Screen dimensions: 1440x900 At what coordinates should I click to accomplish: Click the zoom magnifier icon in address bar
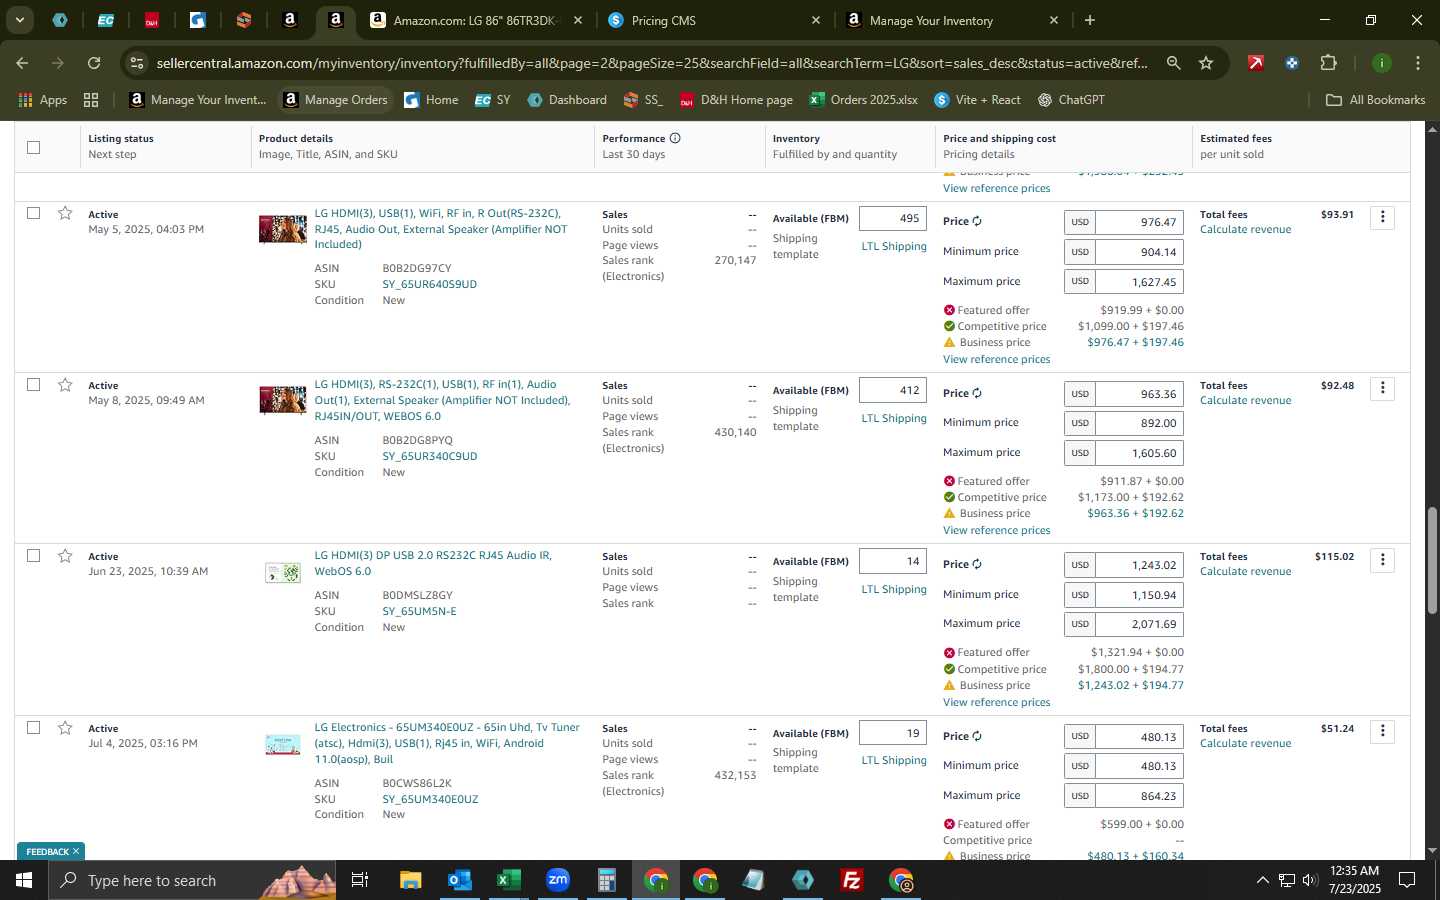tap(1173, 63)
